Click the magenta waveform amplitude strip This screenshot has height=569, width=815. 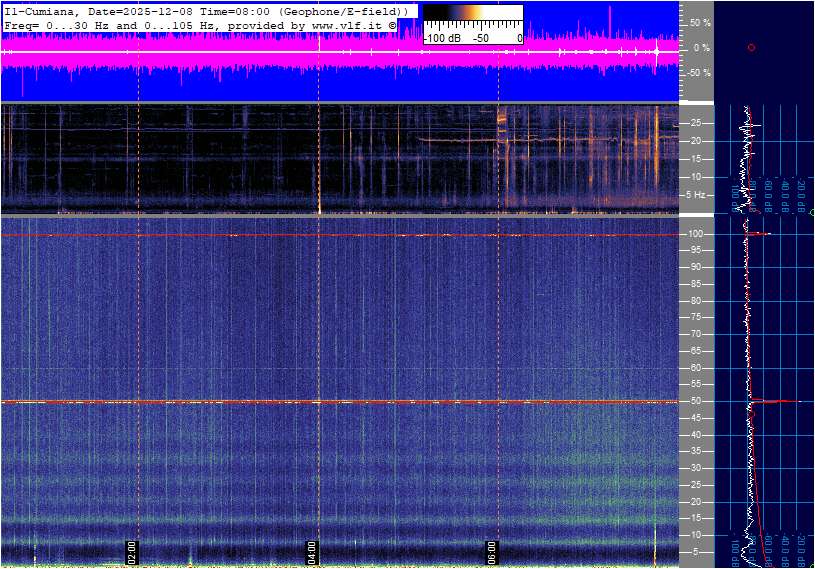(x=300, y=55)
